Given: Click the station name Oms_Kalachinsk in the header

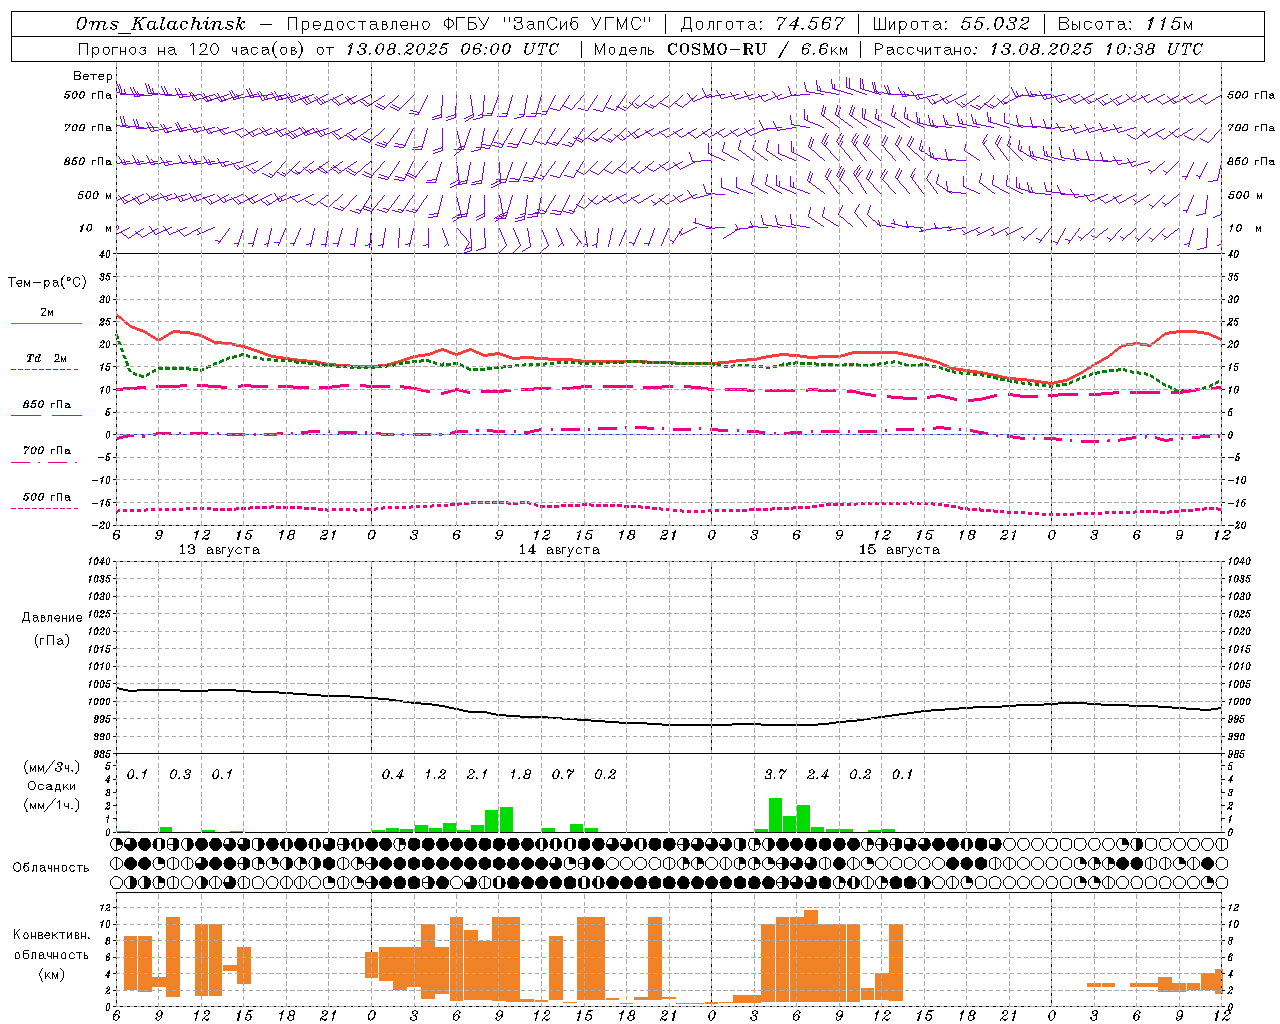Looking at the screenshot, I should coord(161,24).
